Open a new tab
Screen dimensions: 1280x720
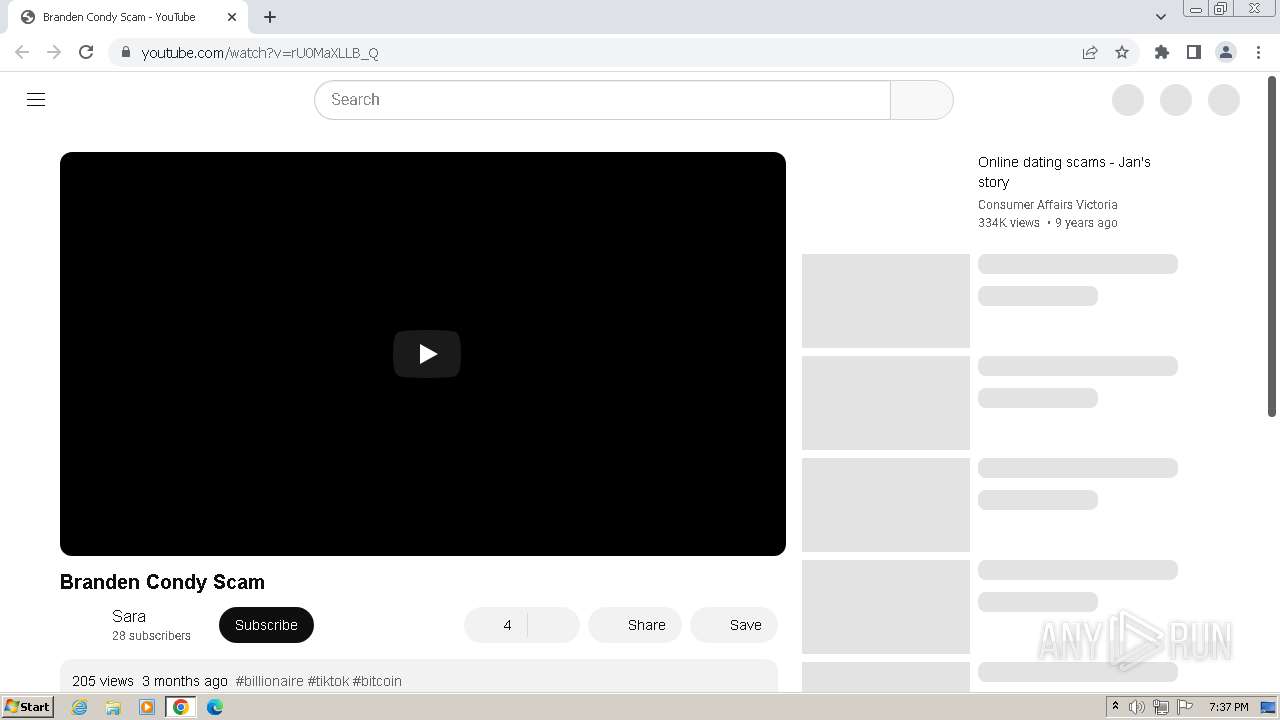270,17
